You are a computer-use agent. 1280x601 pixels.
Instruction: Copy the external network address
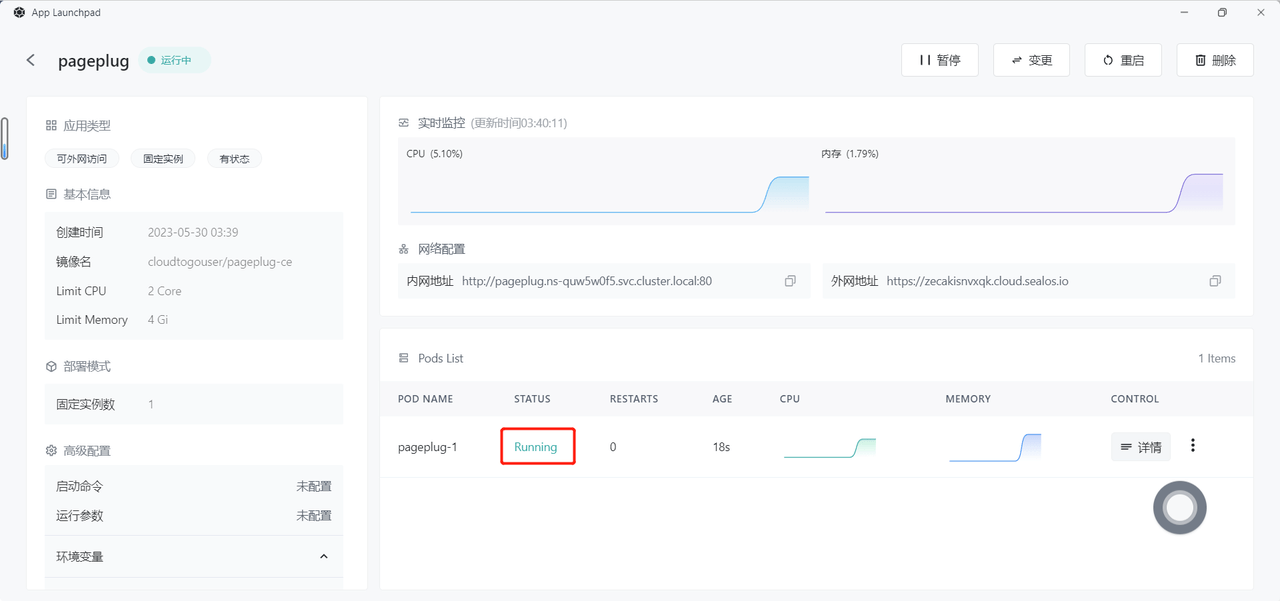tap(1215, 281)
